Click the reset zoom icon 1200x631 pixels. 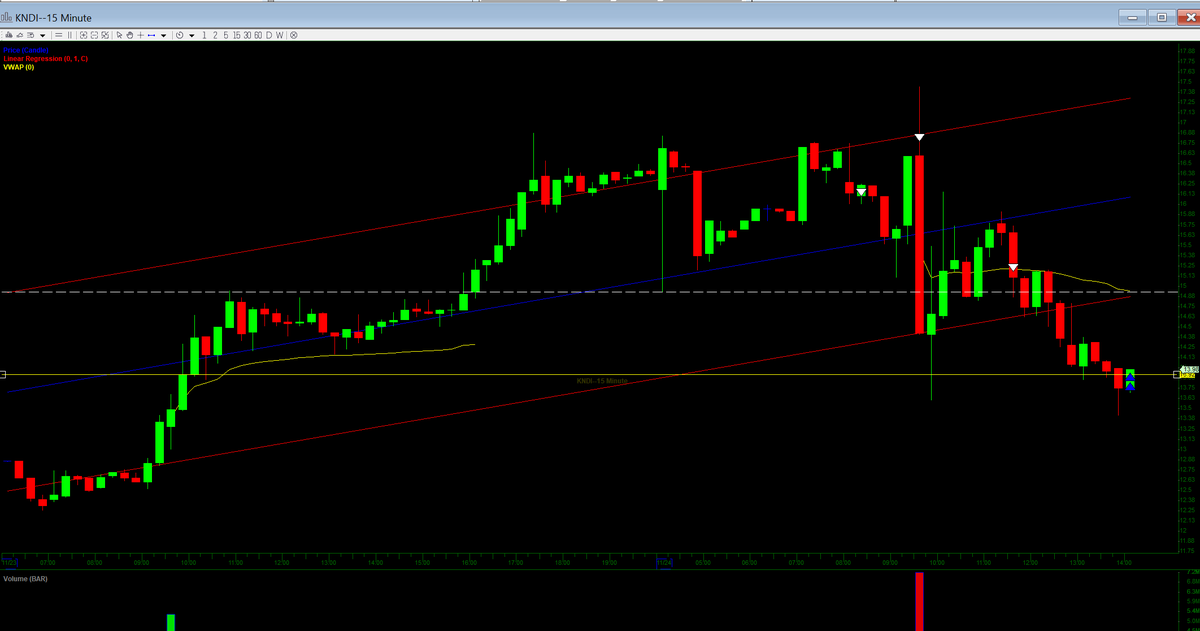105,35
